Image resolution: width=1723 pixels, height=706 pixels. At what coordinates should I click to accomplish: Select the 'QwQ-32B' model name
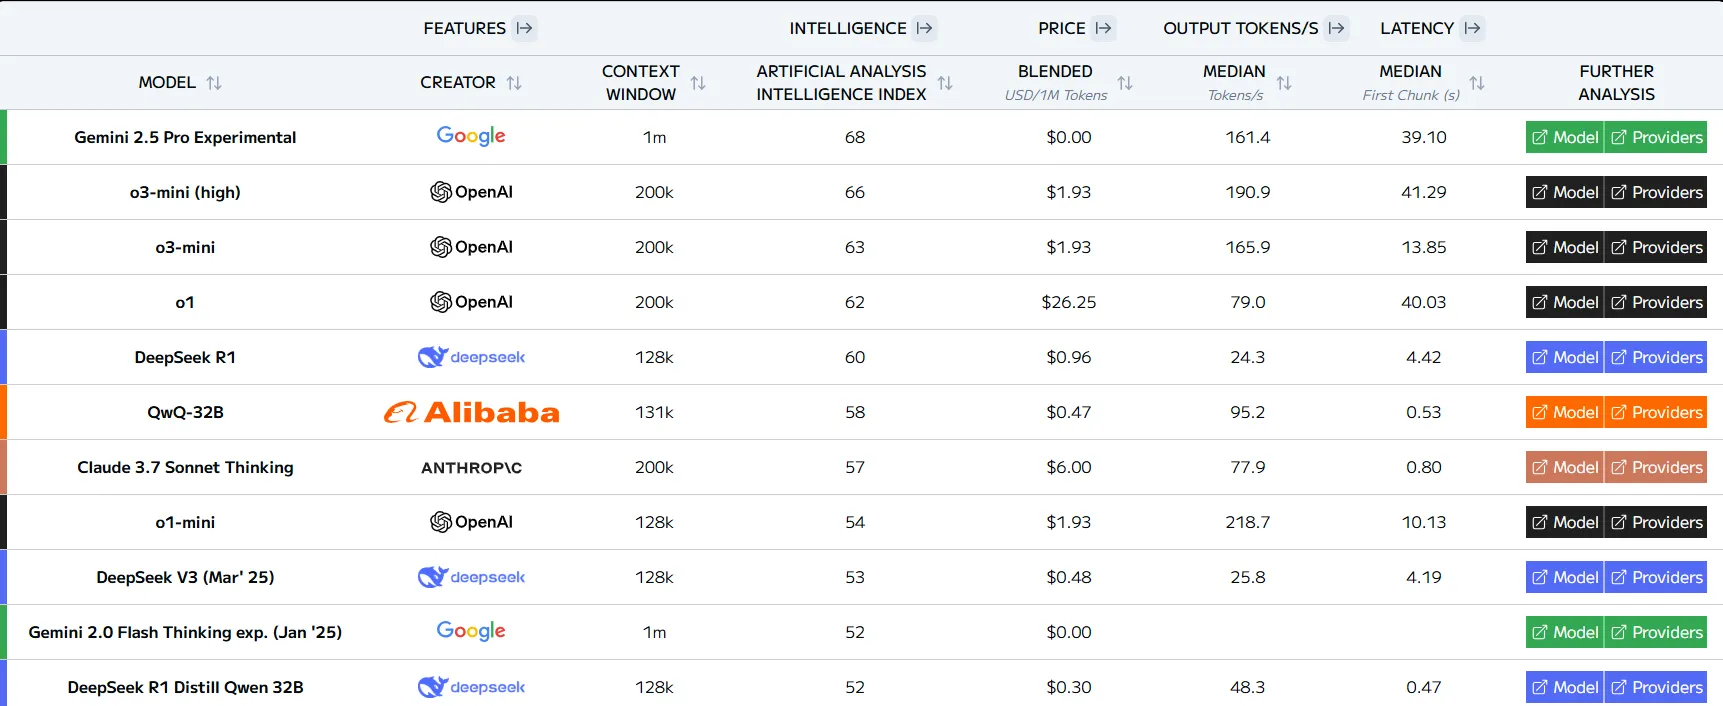click(185, 412)
